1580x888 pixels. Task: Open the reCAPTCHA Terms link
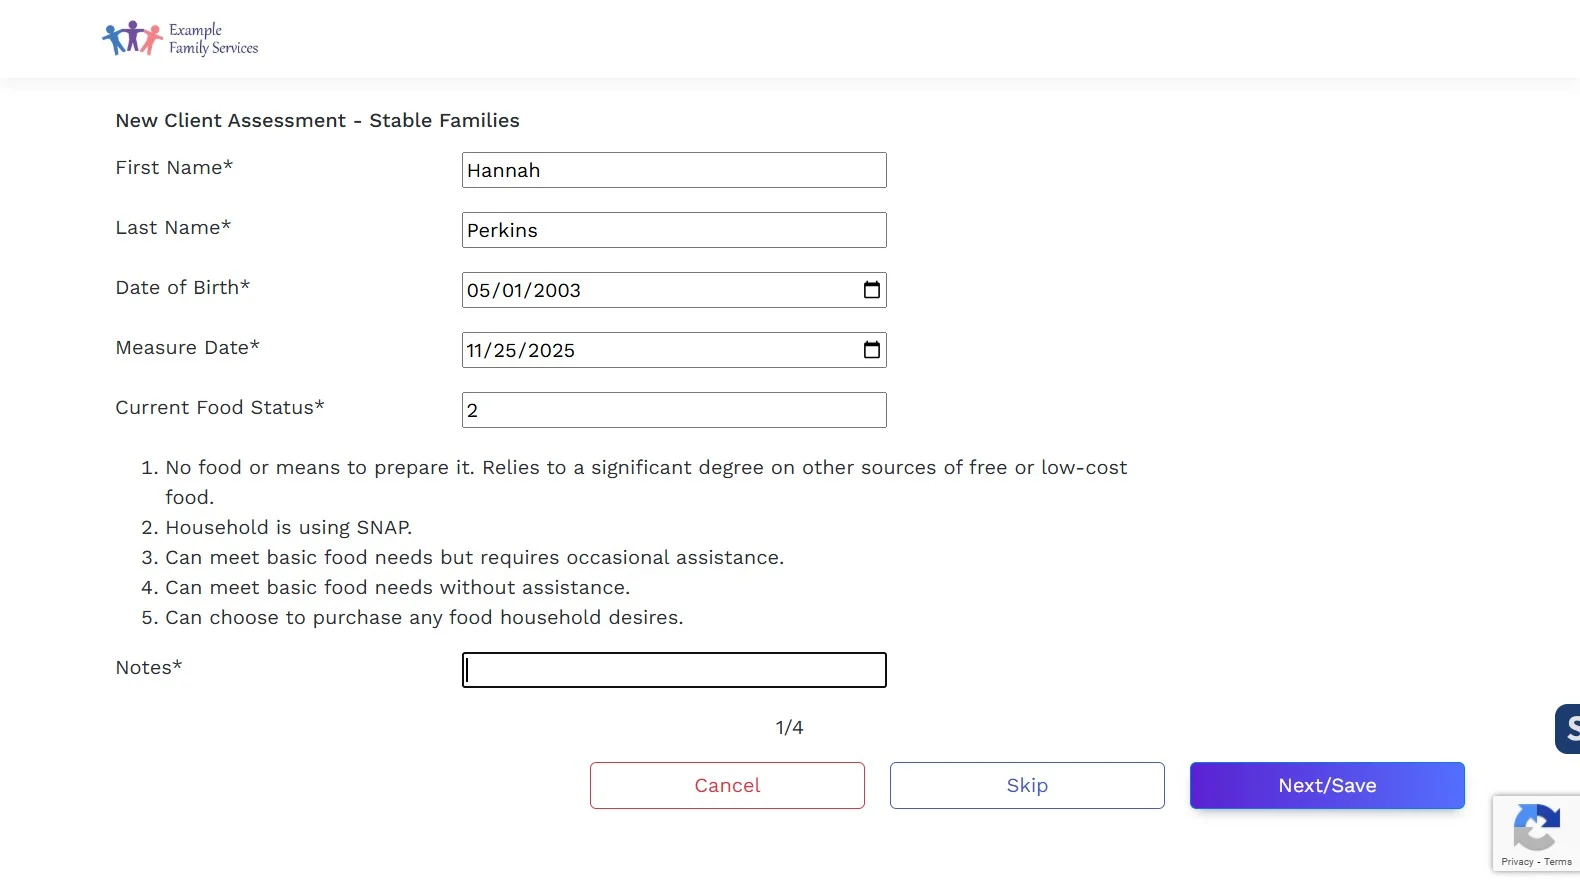(x=1558, y=862)
